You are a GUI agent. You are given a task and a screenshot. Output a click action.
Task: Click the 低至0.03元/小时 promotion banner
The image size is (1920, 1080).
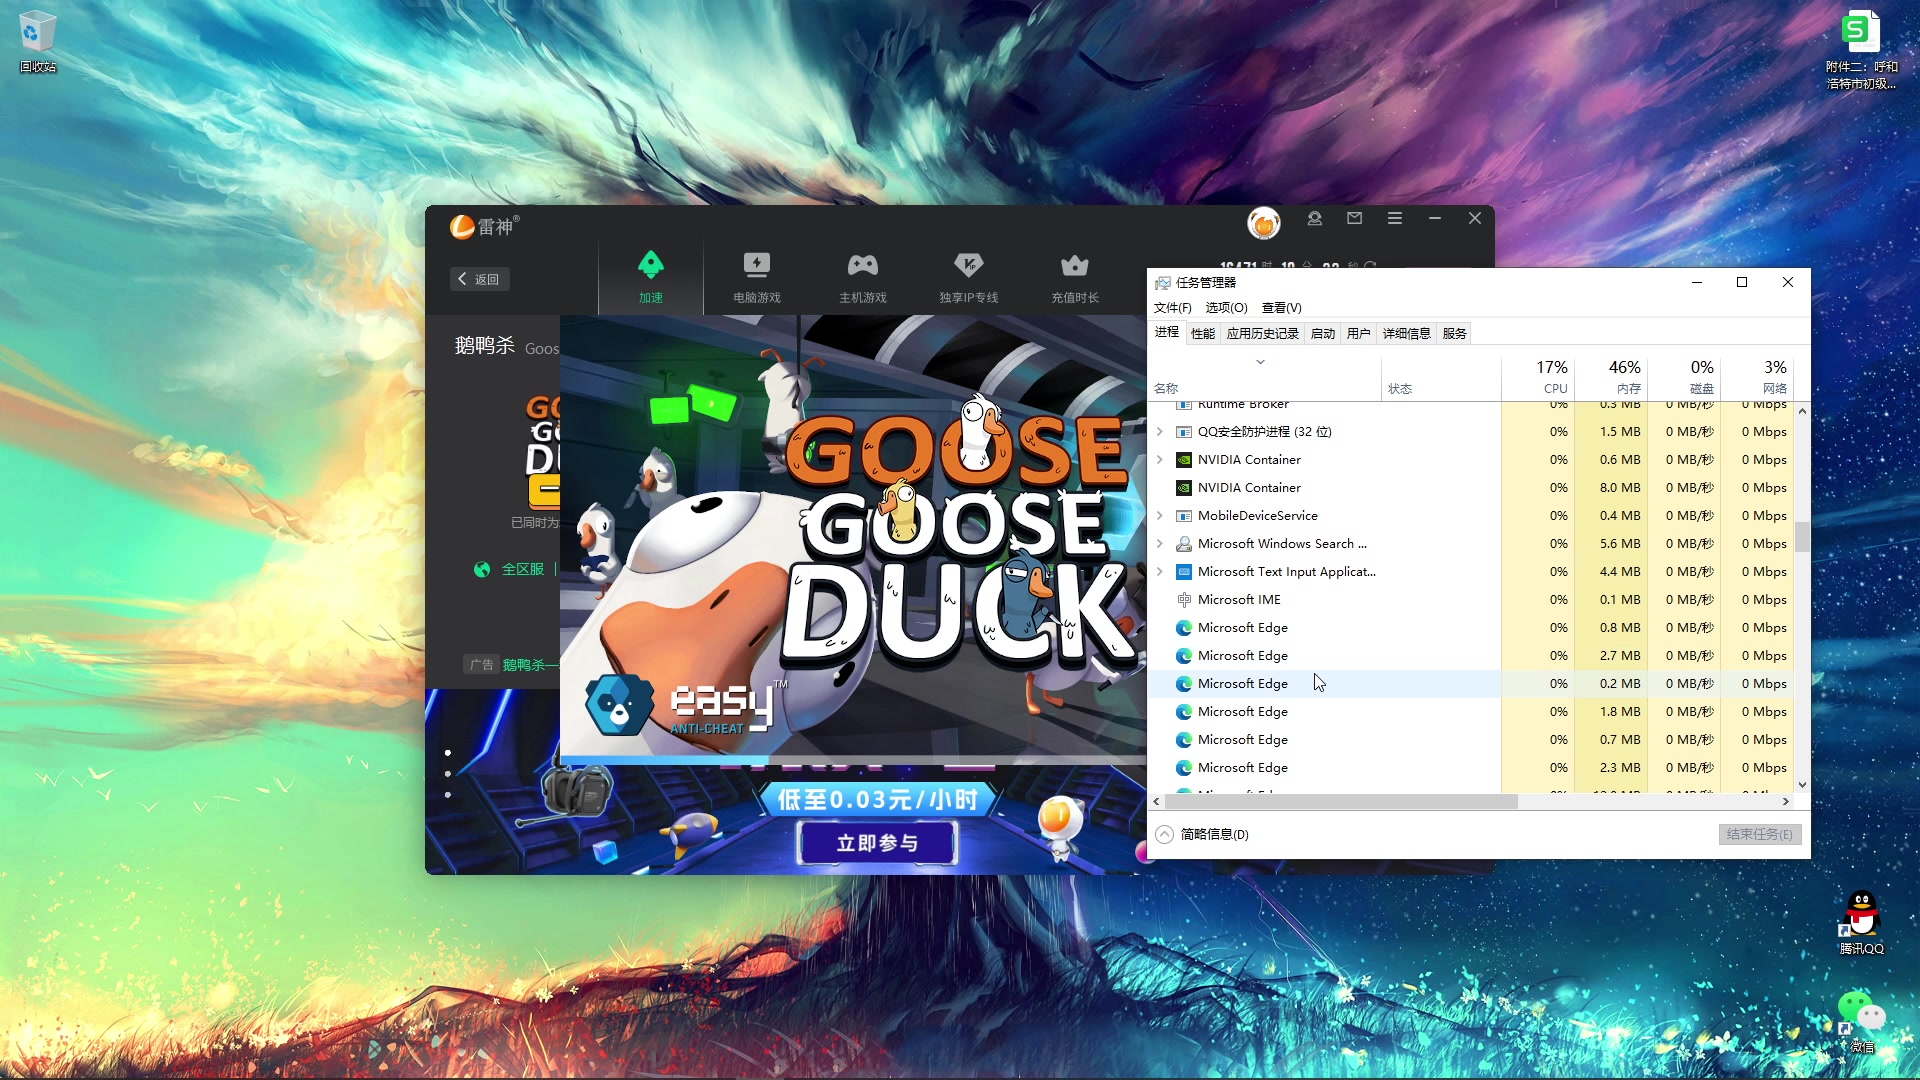[877, 799]
